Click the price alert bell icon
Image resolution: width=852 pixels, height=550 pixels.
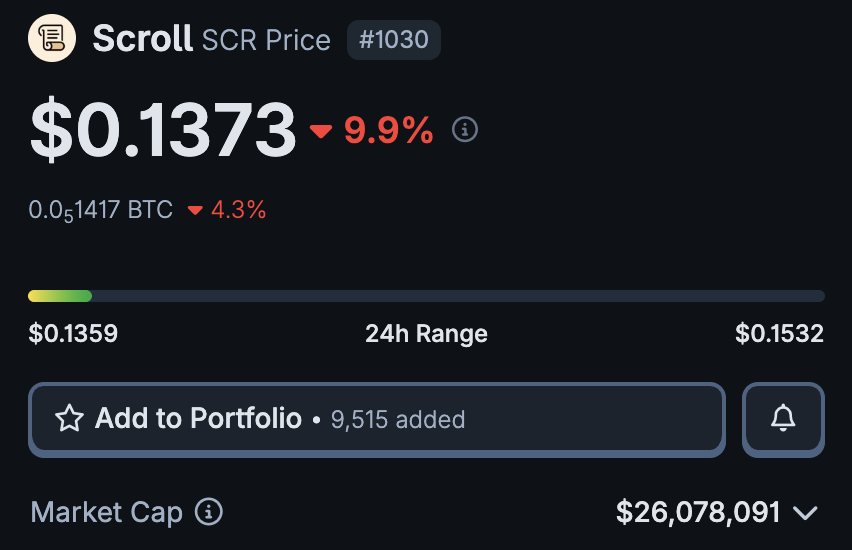[x=783, y=419]
